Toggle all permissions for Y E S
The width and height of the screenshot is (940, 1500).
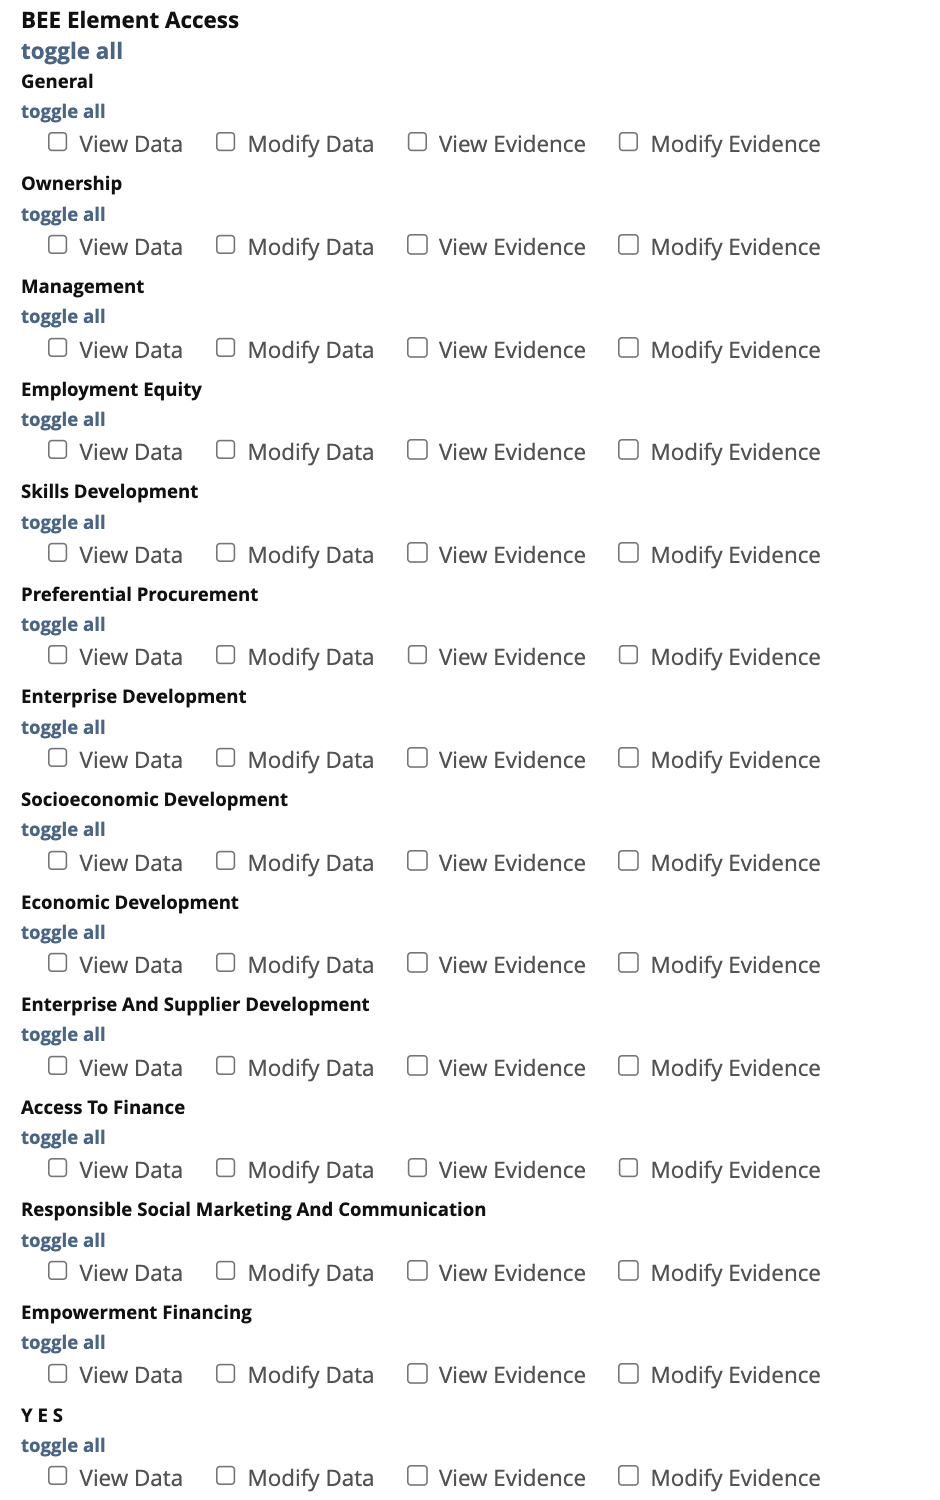(x=63, y=1446)
